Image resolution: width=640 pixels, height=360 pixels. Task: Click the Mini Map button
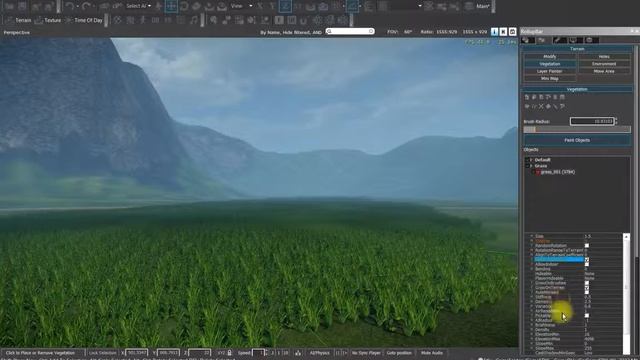[550, 78]
